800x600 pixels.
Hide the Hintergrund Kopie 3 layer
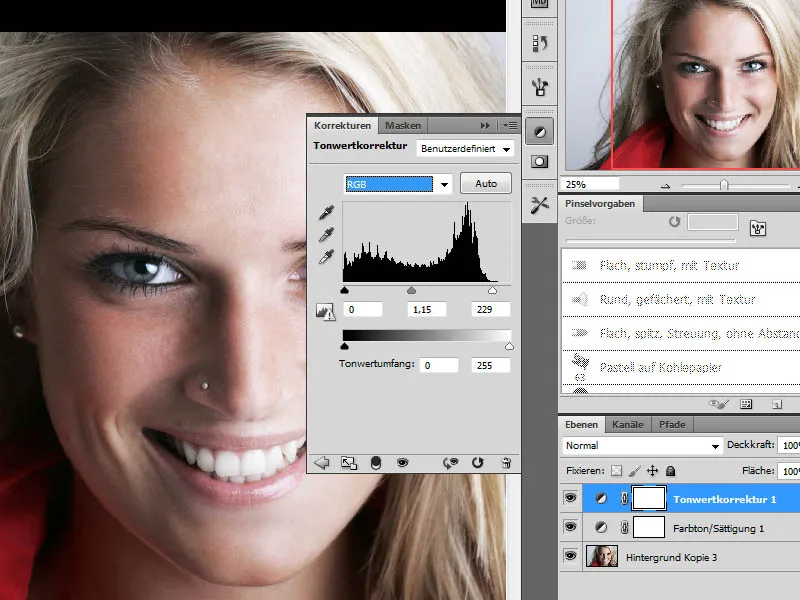(570, 555)
